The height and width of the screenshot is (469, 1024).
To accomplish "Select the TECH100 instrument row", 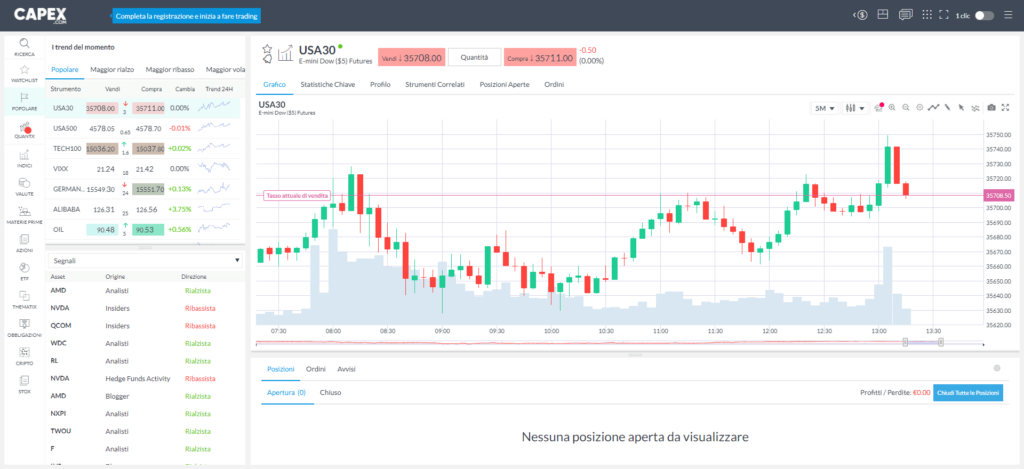I will click(143, 148).
